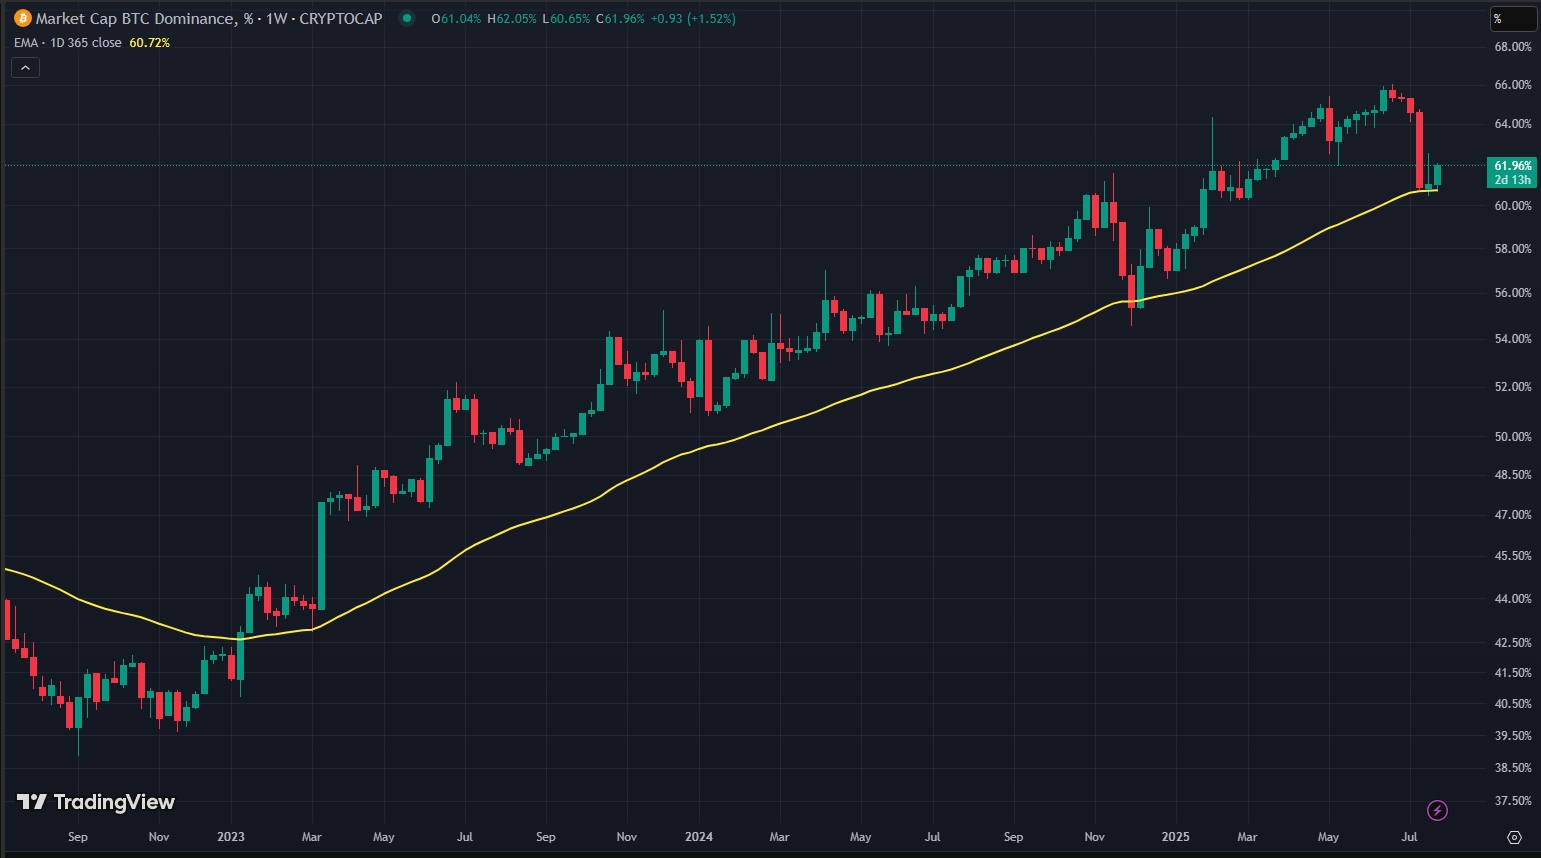Viewport: 1541px width, 858px height.
Task: Click the 54.00% price axis label
Action: 1513,339
